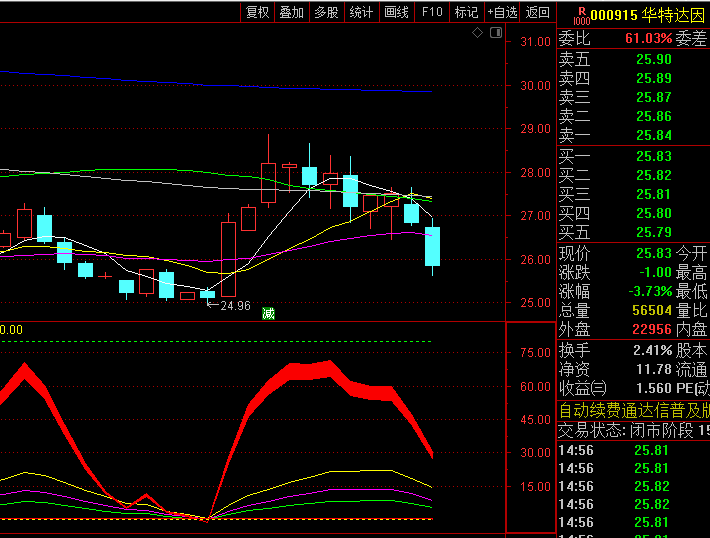Click the last cyan candlestick on the chart
Viewport: 710px width, 538px height.
pos(432,246)
